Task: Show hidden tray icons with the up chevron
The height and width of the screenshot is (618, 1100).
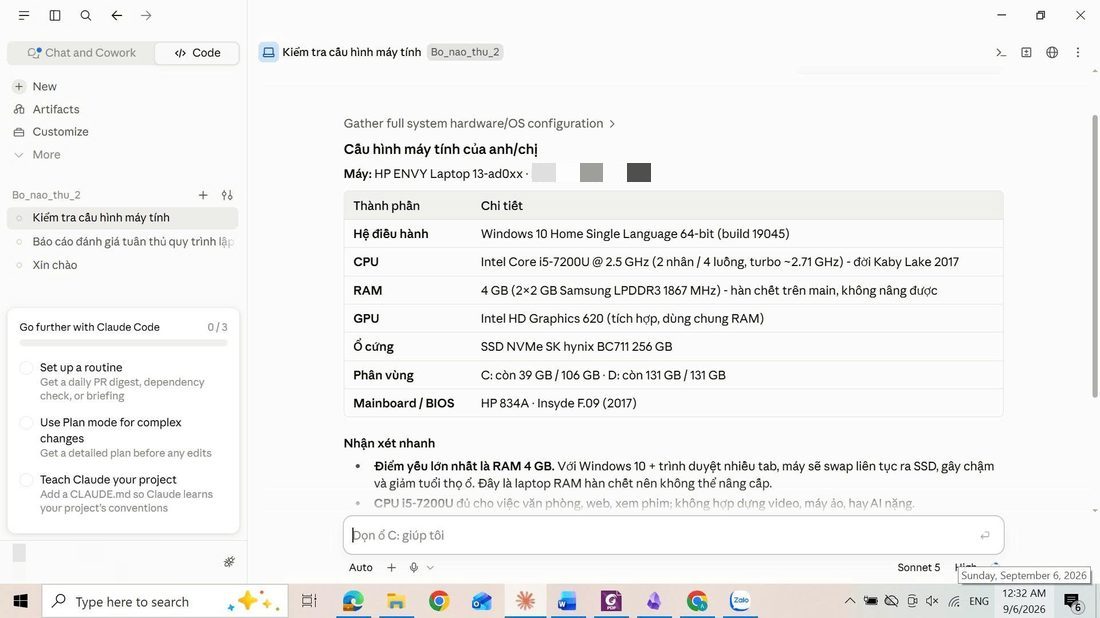Action: click(x=850, y=601)
